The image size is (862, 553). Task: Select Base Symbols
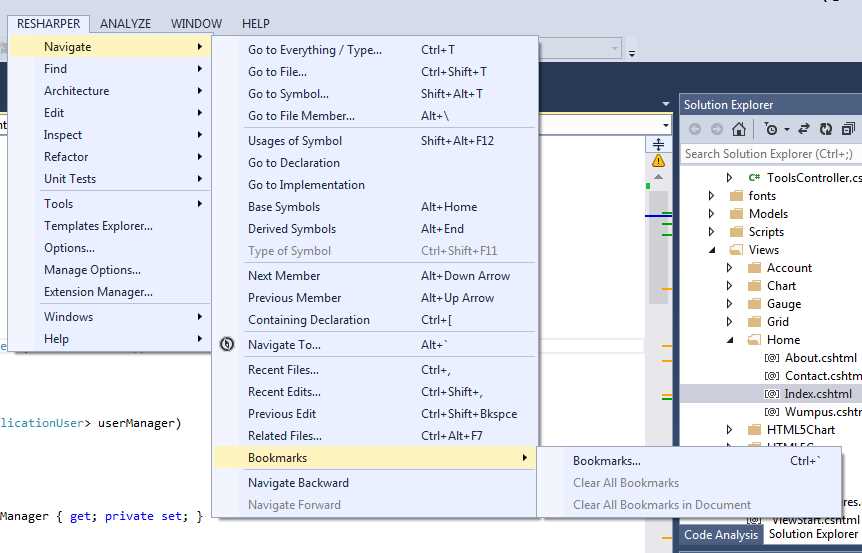(375, 207)
